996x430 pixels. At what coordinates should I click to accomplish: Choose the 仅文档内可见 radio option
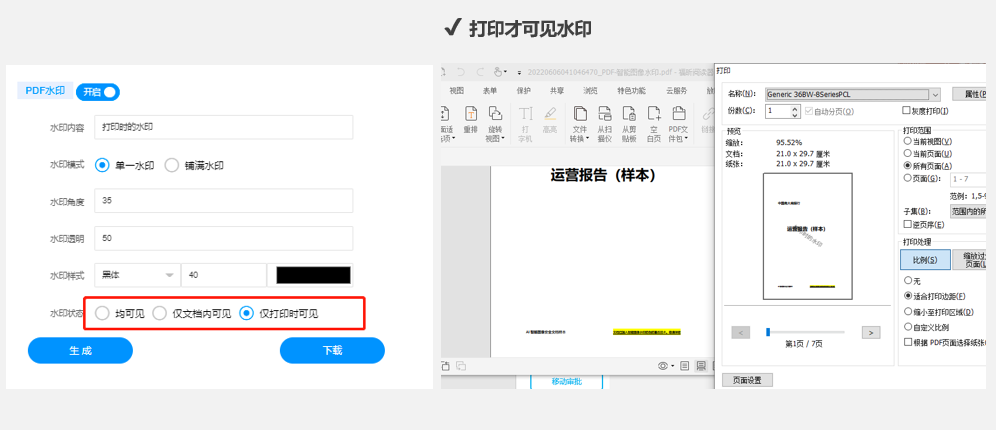[160, 313]
